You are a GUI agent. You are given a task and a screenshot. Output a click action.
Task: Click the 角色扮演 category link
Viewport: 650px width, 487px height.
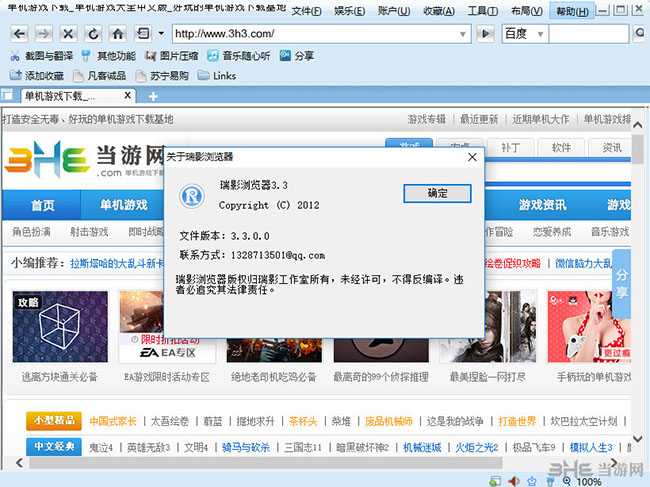pyautogui.click(x=31, y=232)
